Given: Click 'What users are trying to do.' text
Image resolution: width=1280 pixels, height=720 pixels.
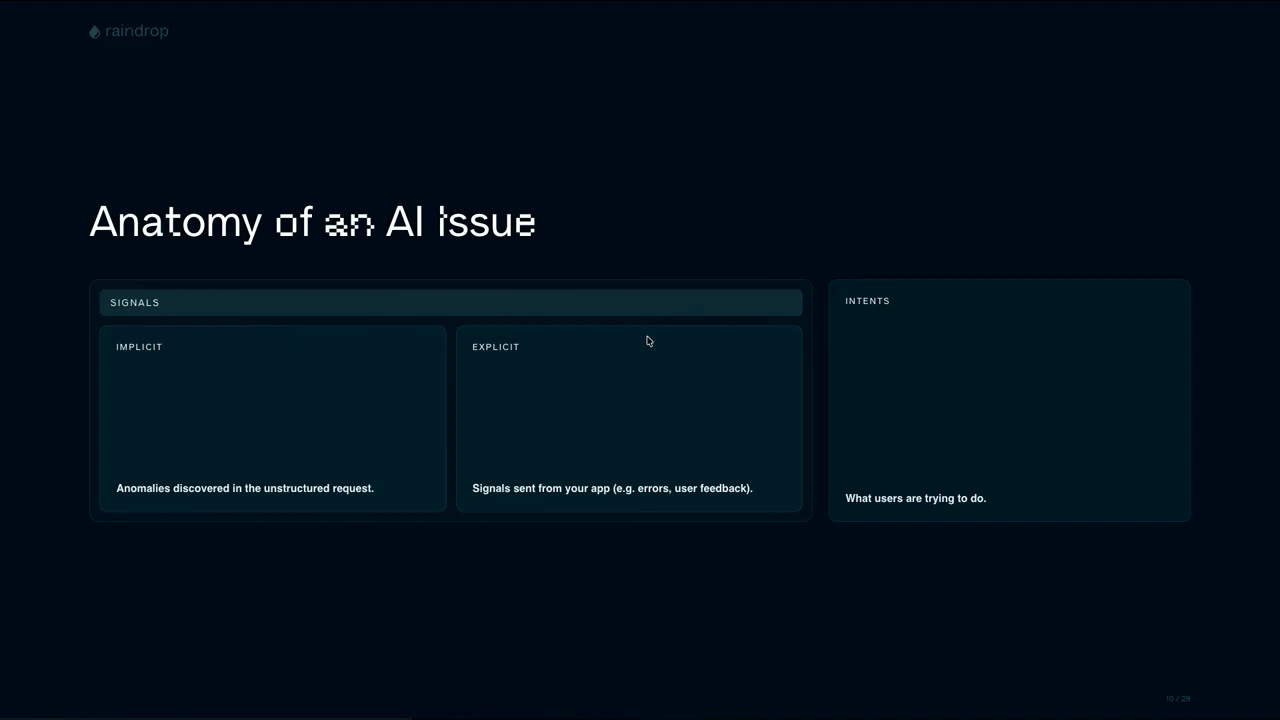Looking at the screenshot, I should point(916,498).
